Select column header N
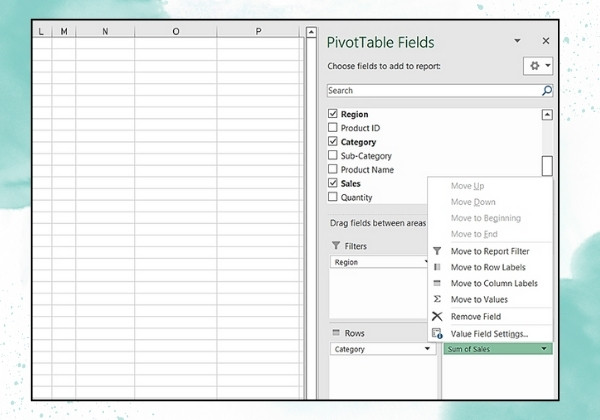Image resolution: width=600 pixels, height=420 pixels. coord(105,31)
